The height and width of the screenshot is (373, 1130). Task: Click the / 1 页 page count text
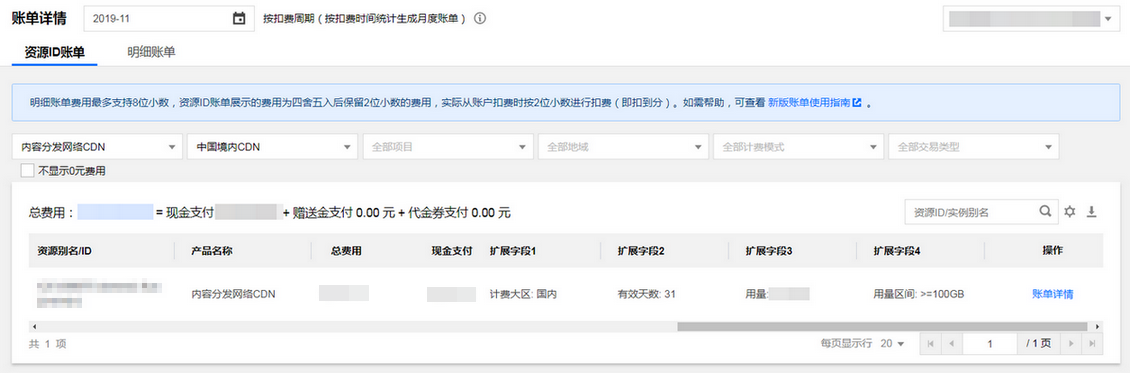point(1039,344)
